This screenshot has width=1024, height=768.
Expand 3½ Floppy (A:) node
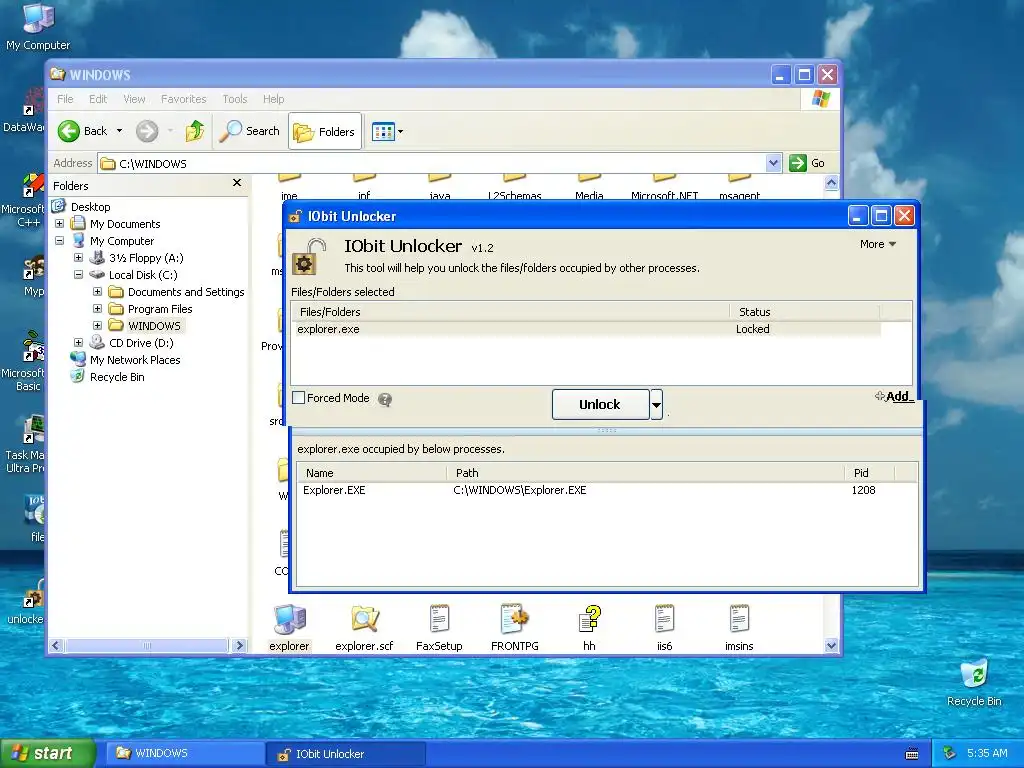78,258
